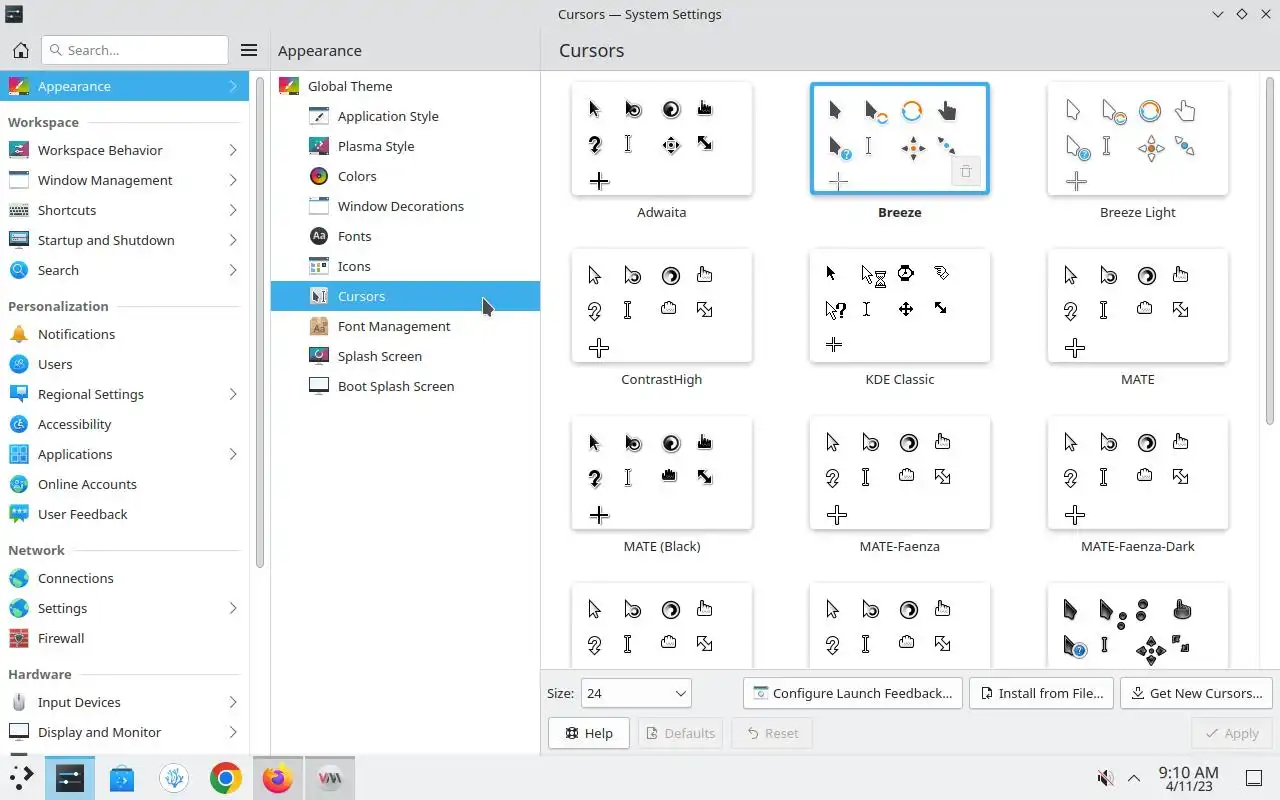Click the show desktop icon in tray

[1254, 778]
